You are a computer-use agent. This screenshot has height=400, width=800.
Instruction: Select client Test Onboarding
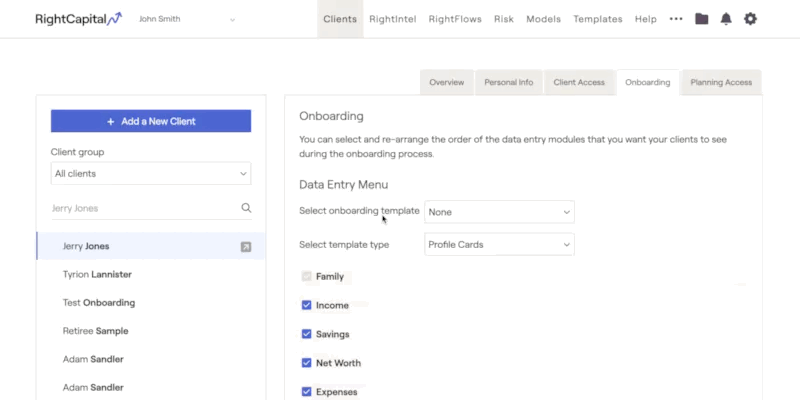151,303
